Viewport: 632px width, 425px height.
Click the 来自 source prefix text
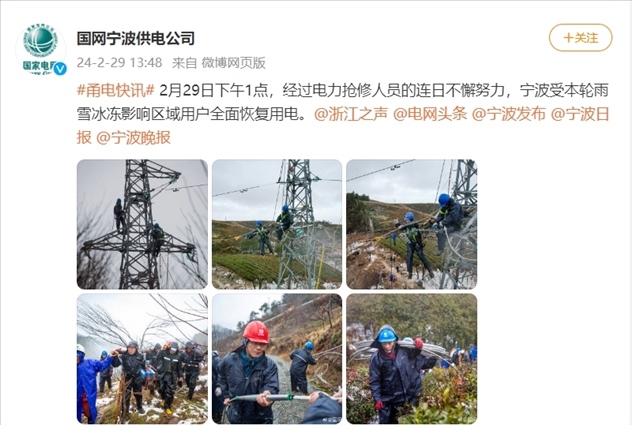click(185, 63)
